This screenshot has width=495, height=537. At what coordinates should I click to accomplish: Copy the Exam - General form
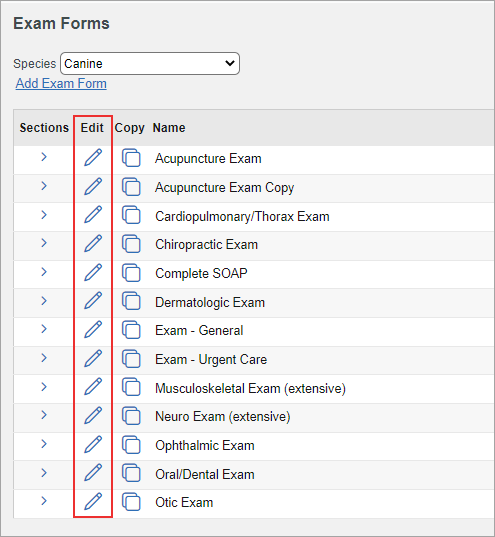(131, 330)
